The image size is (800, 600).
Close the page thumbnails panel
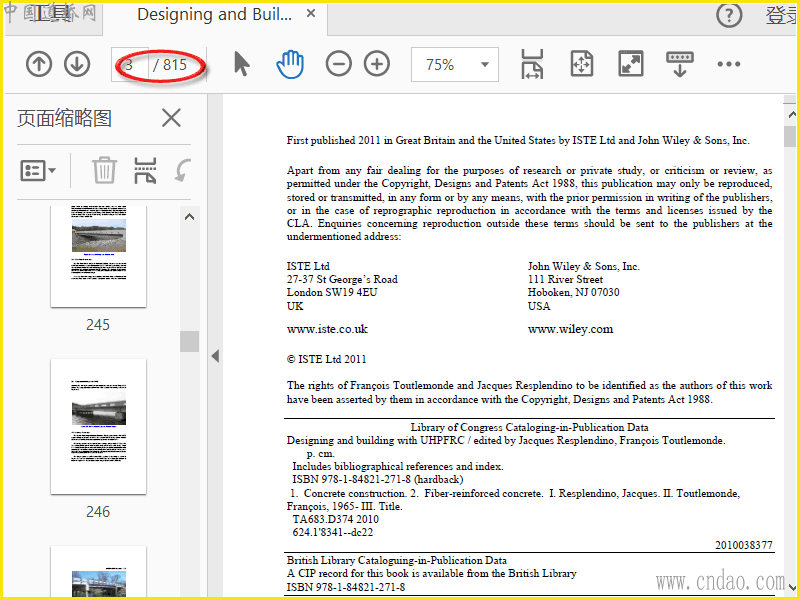(171, 118)
